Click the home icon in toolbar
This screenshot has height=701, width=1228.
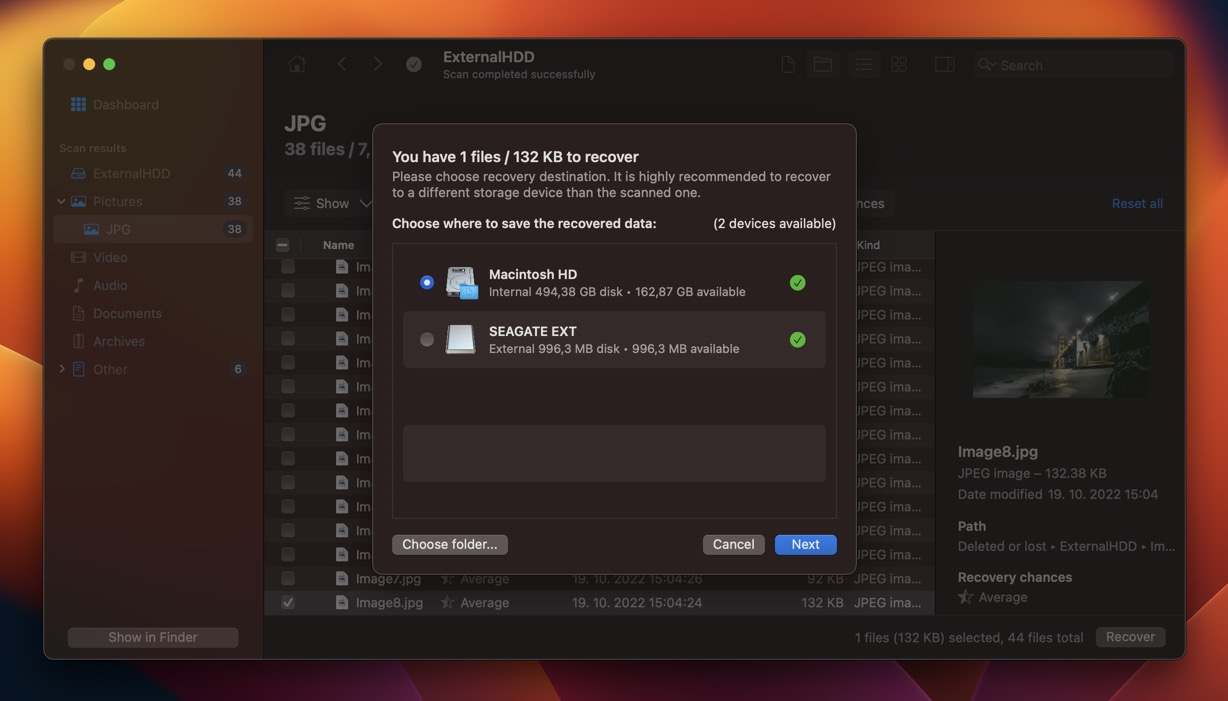tap(297, 64)
